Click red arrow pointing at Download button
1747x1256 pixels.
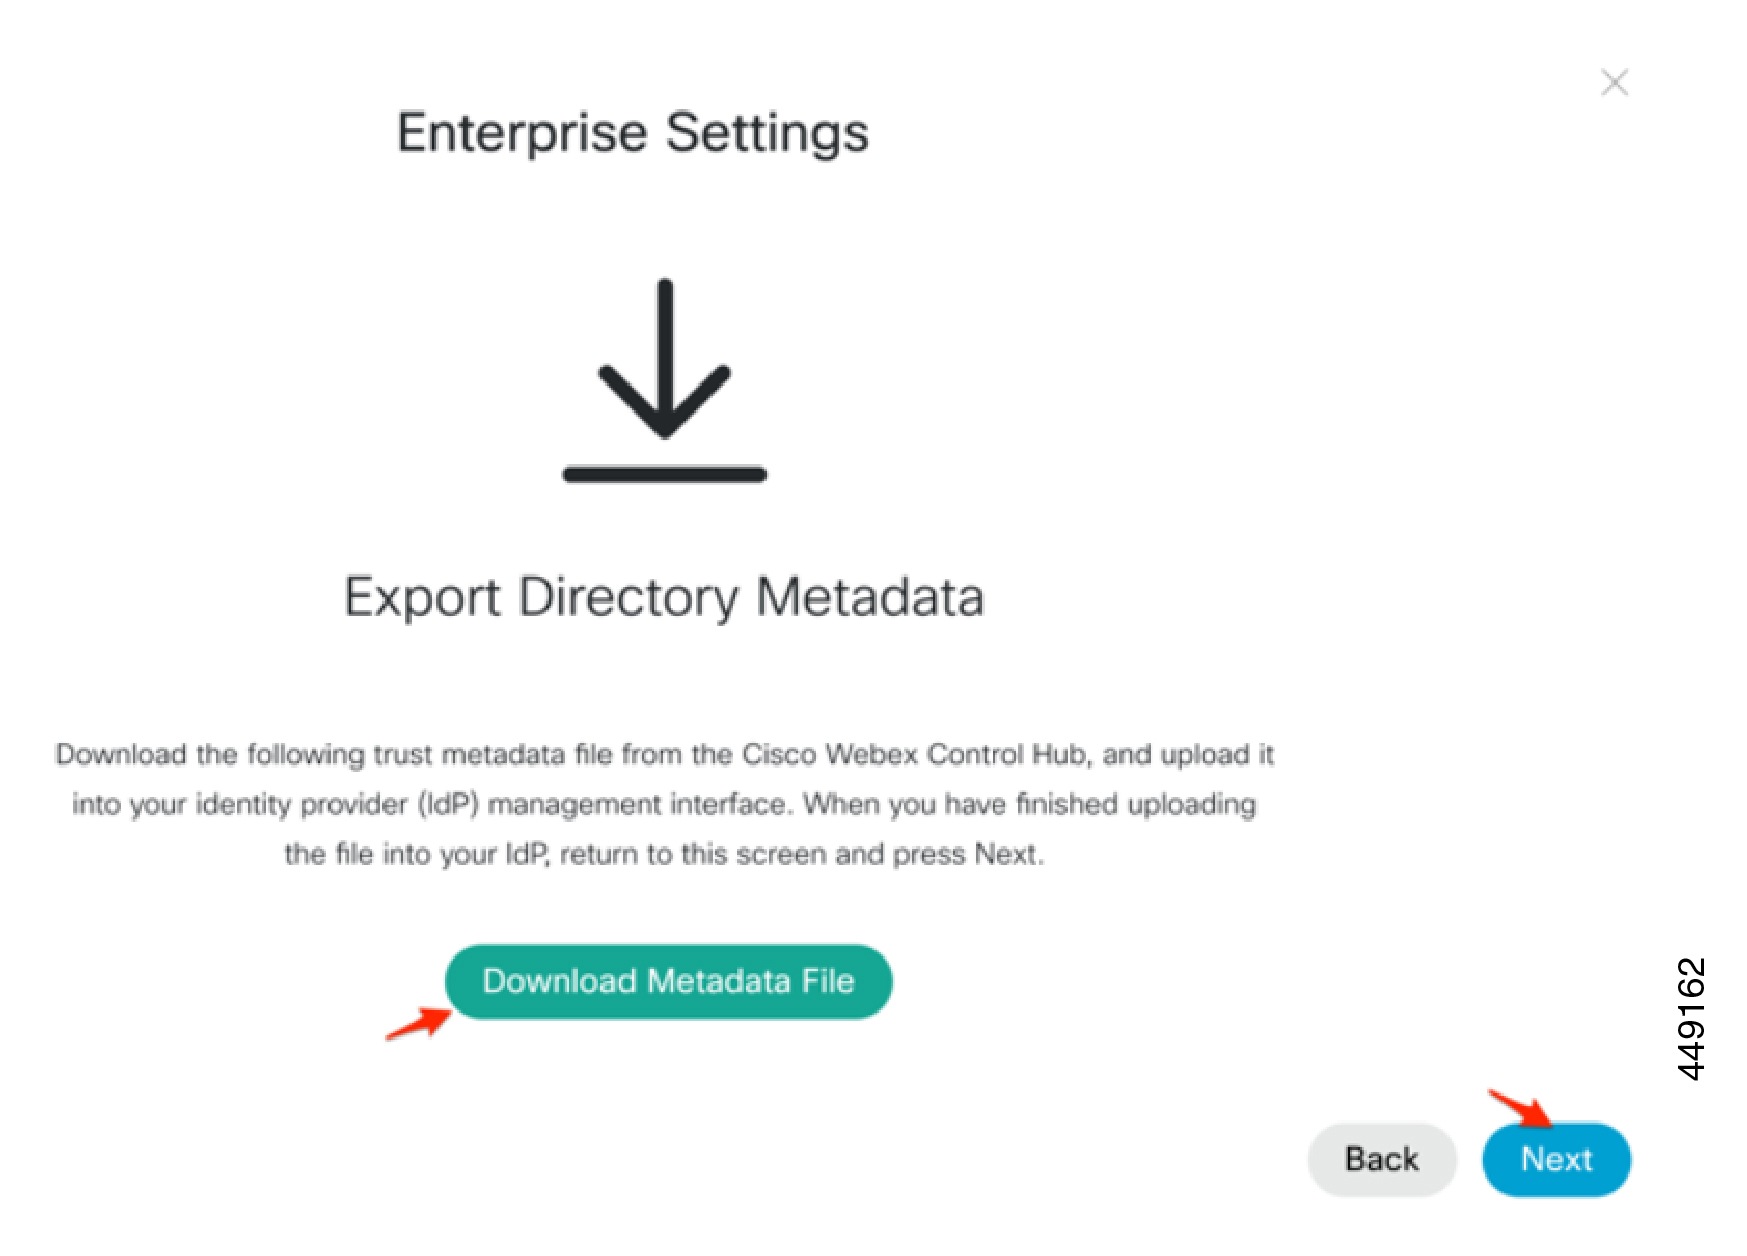point(418,1024)
